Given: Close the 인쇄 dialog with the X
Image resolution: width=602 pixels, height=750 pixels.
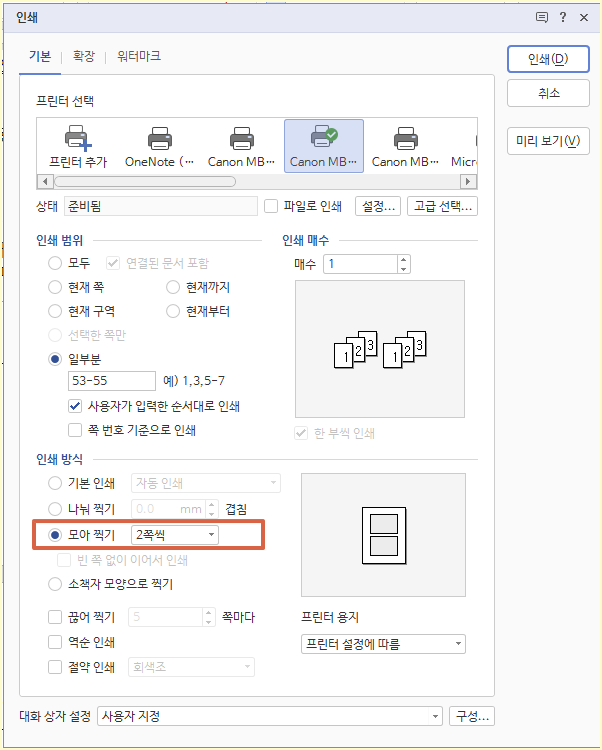Looking at the screenshot, I should coord(584,18).
